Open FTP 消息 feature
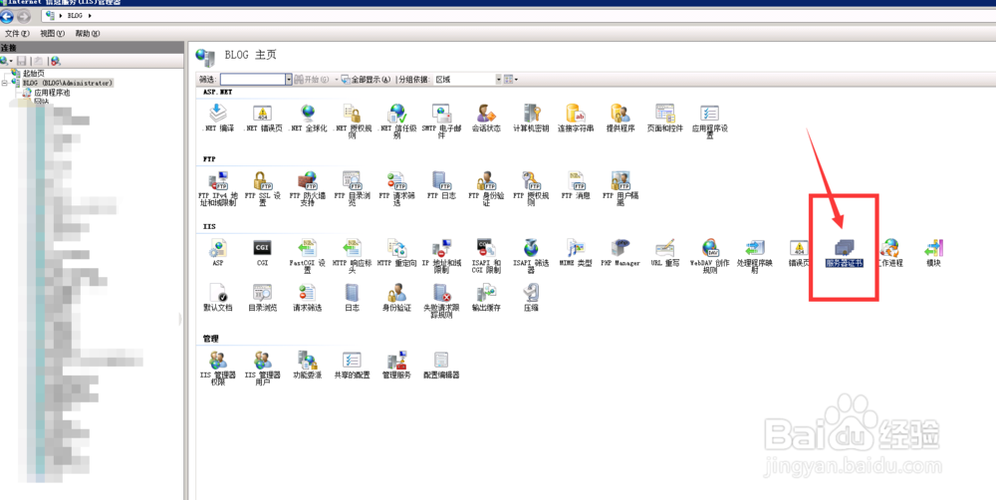This screenshot has width=996, height=500. [576, 186]
